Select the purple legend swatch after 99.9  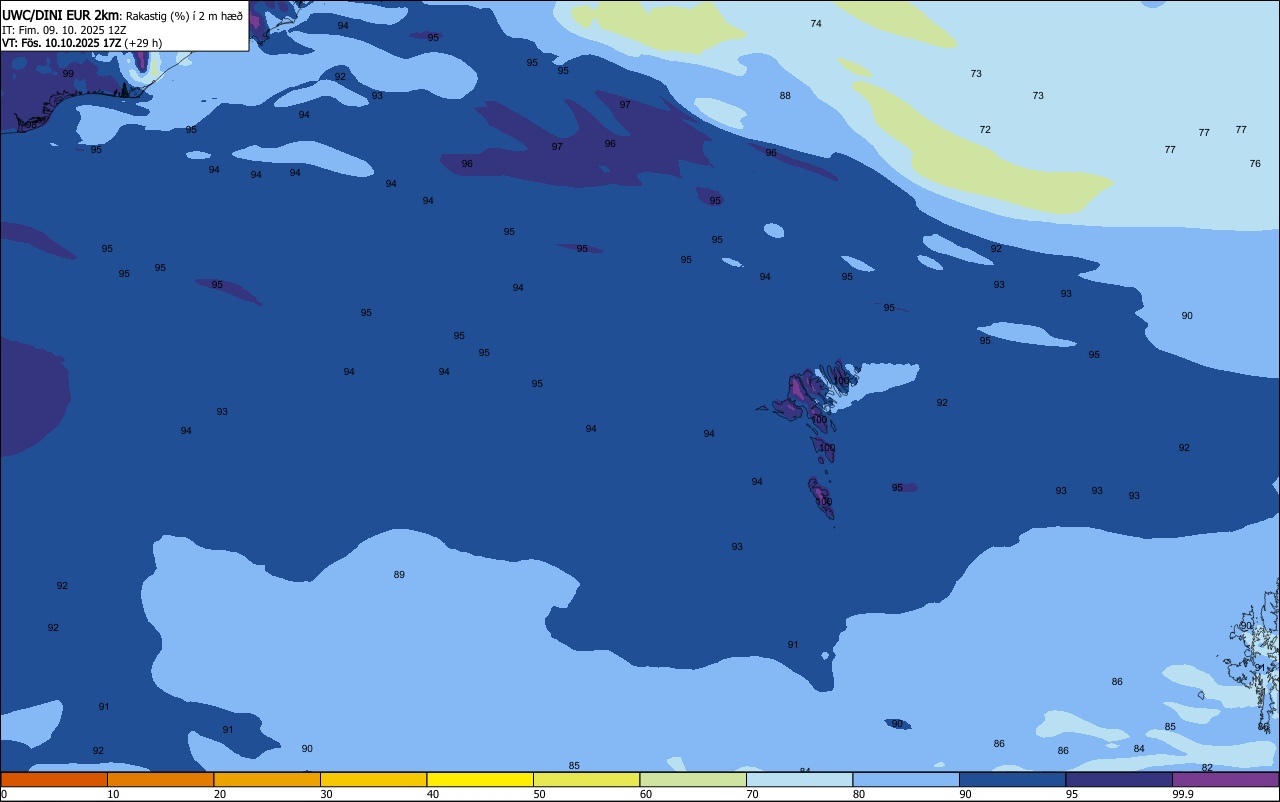[x=1226, y=779]
